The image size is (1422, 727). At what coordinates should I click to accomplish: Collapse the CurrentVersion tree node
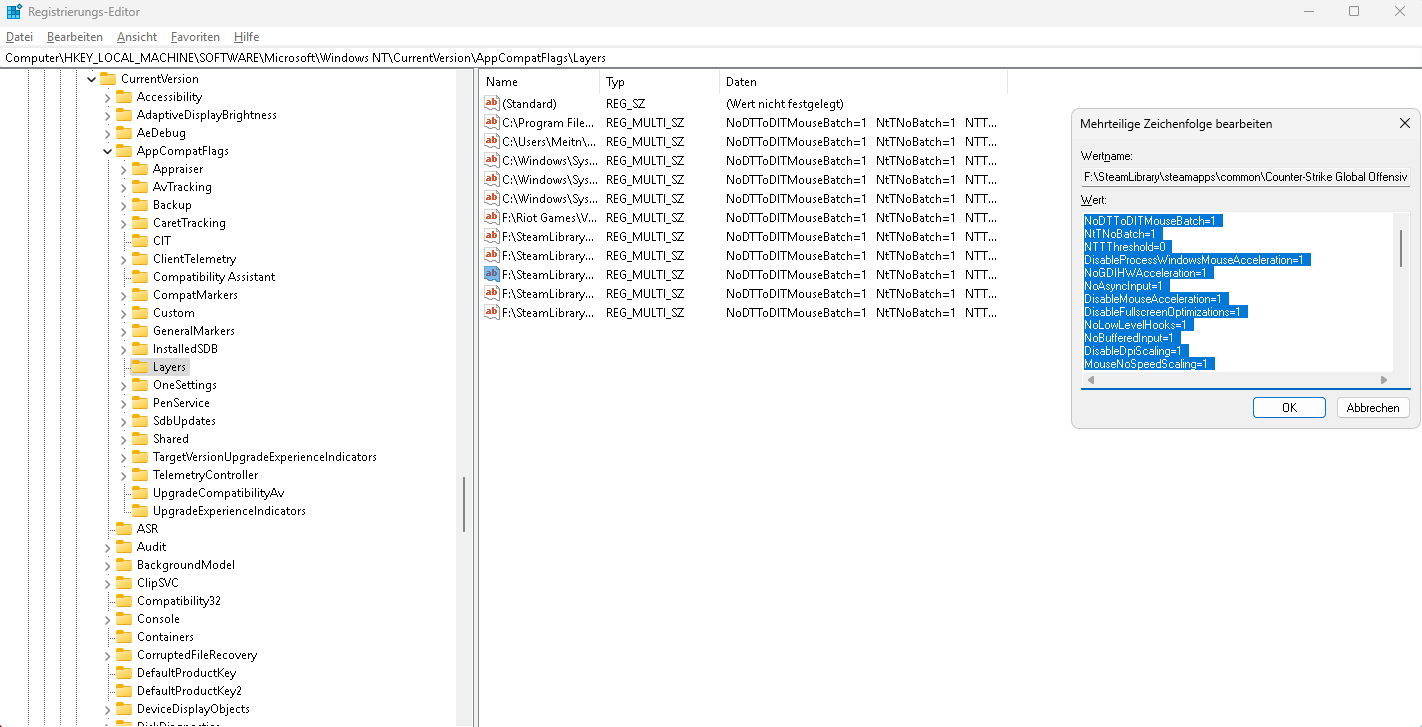tap(92, 79)
